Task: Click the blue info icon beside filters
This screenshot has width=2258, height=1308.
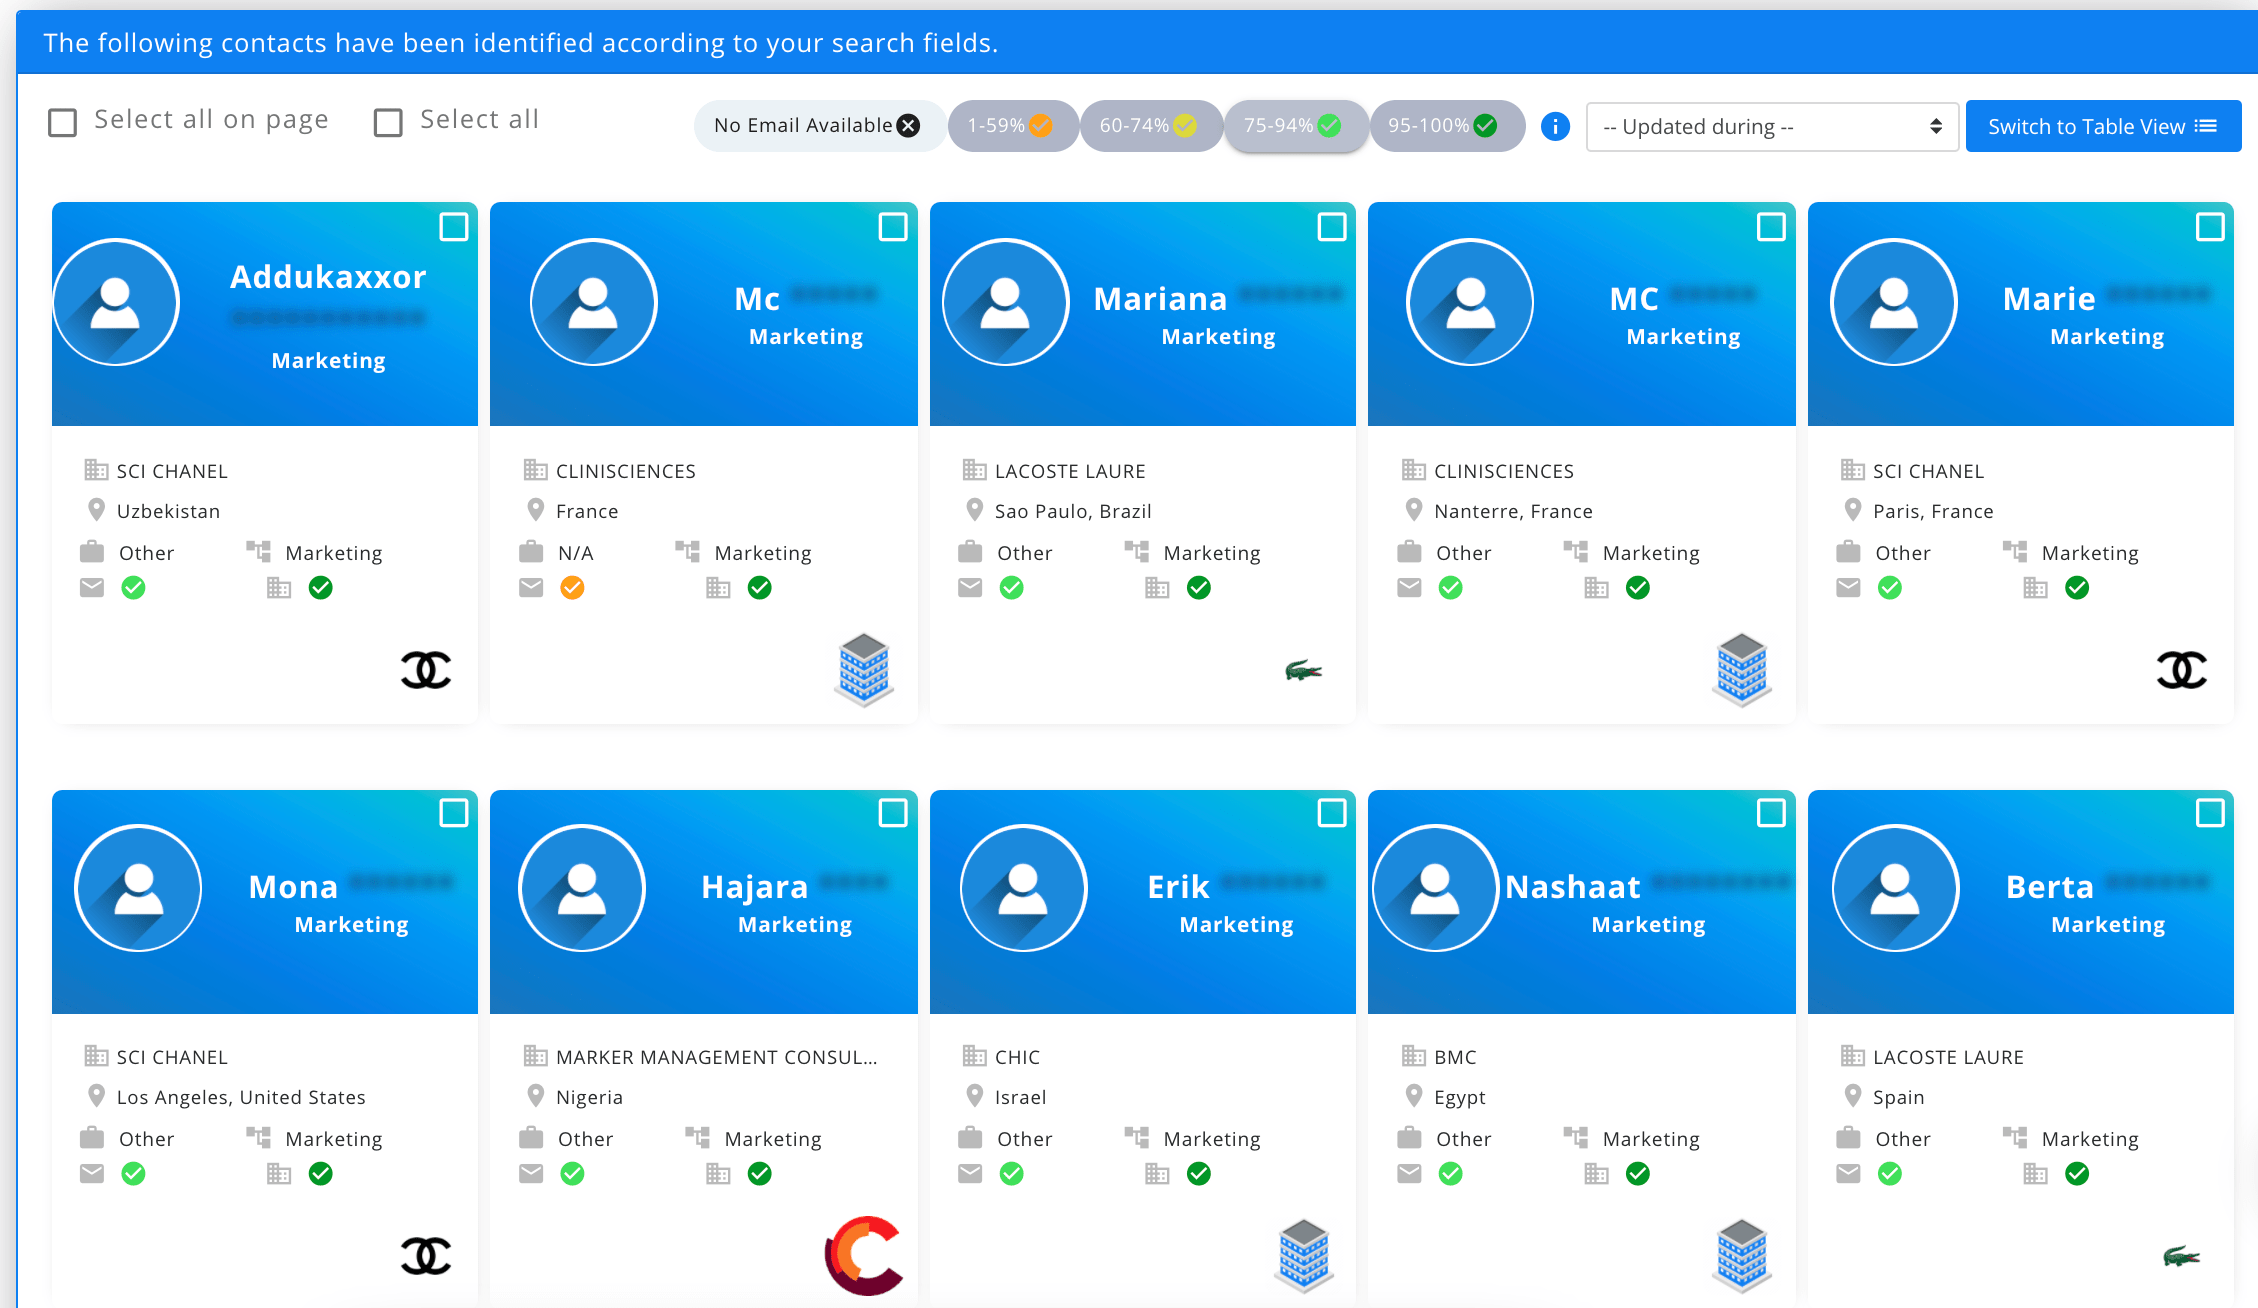Action: (x=1555, y=126)
